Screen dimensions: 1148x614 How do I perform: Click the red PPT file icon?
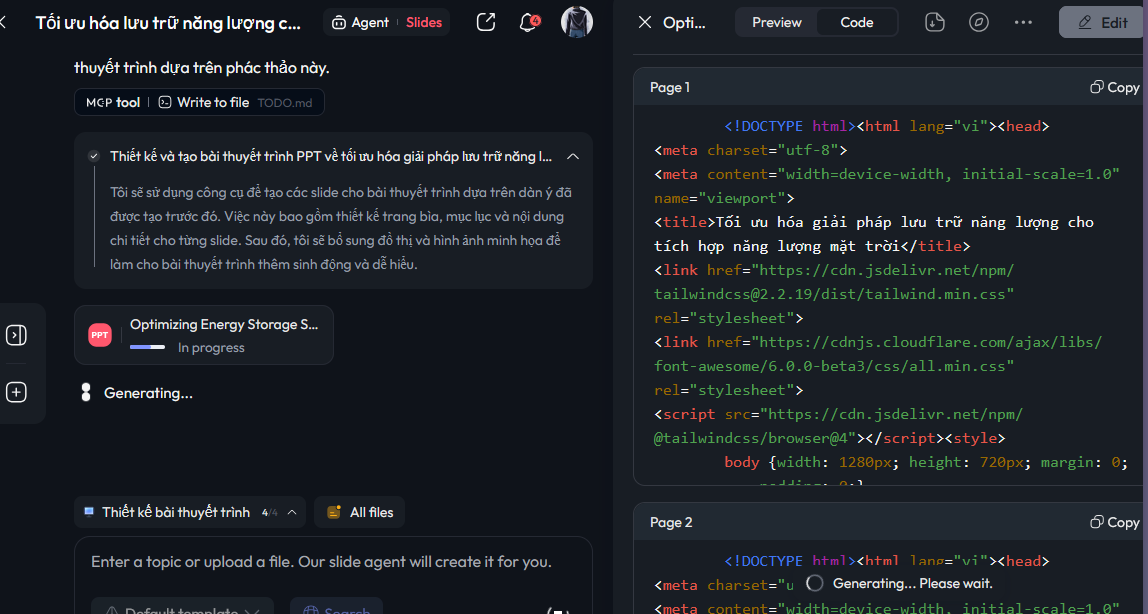[x=100, y=335]
